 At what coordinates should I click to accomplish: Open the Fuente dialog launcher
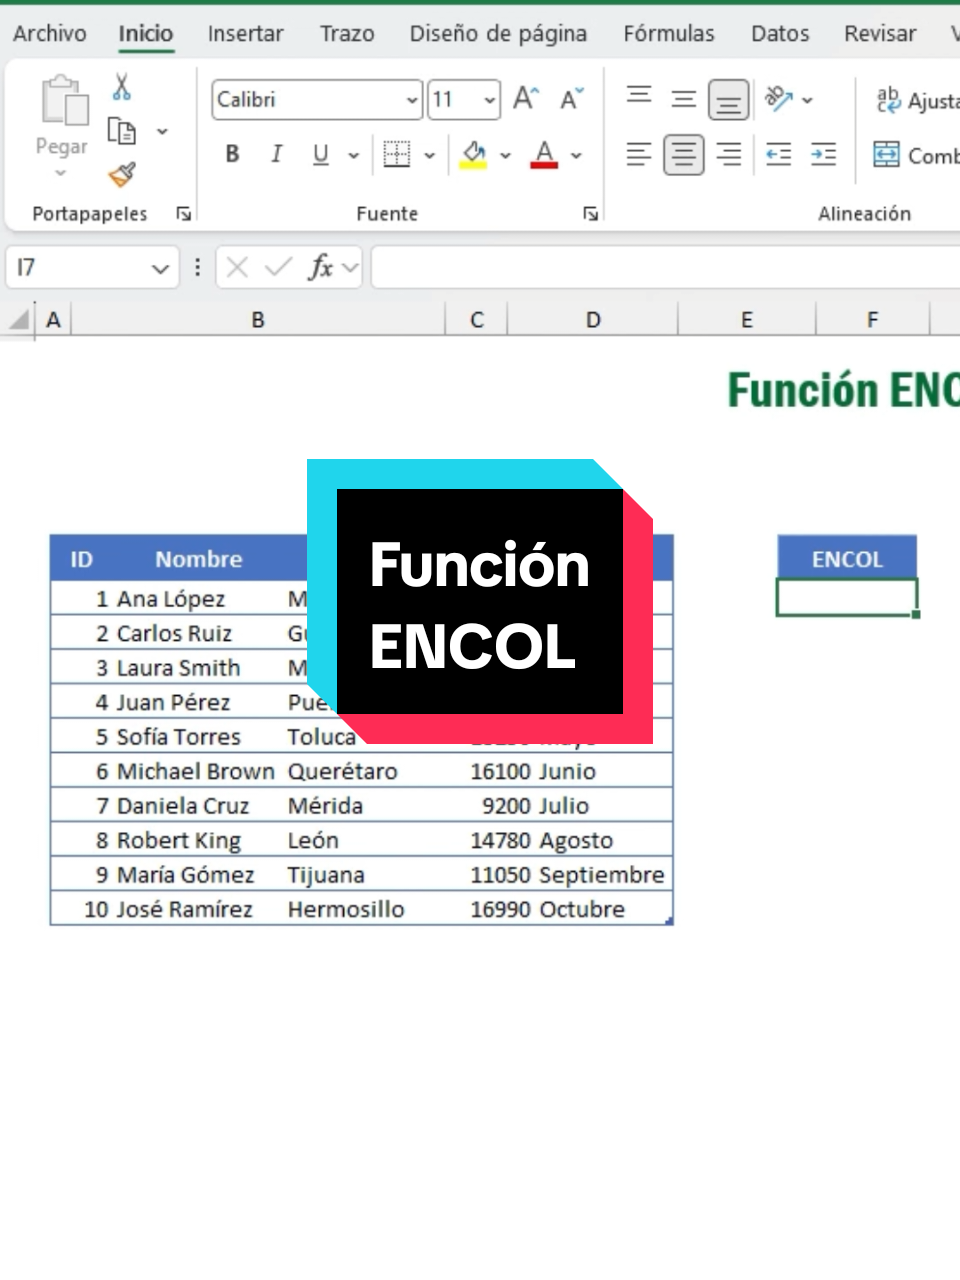[x=591, y=213]
